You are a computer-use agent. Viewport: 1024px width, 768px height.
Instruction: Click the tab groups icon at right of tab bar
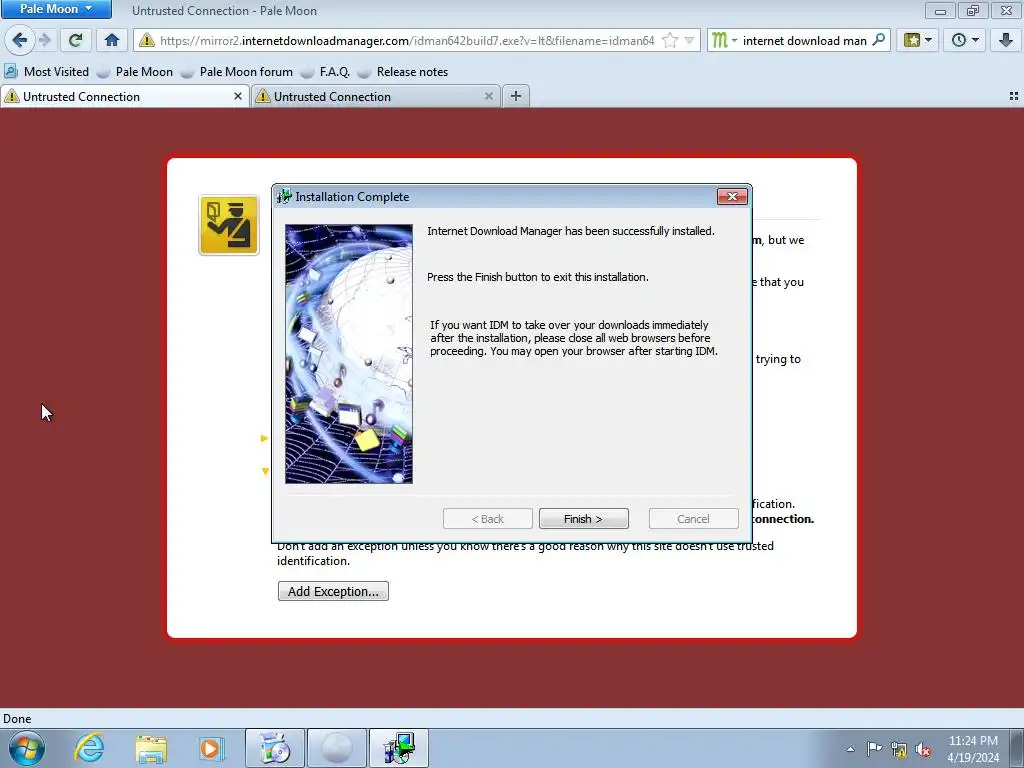click(1014, 96)
